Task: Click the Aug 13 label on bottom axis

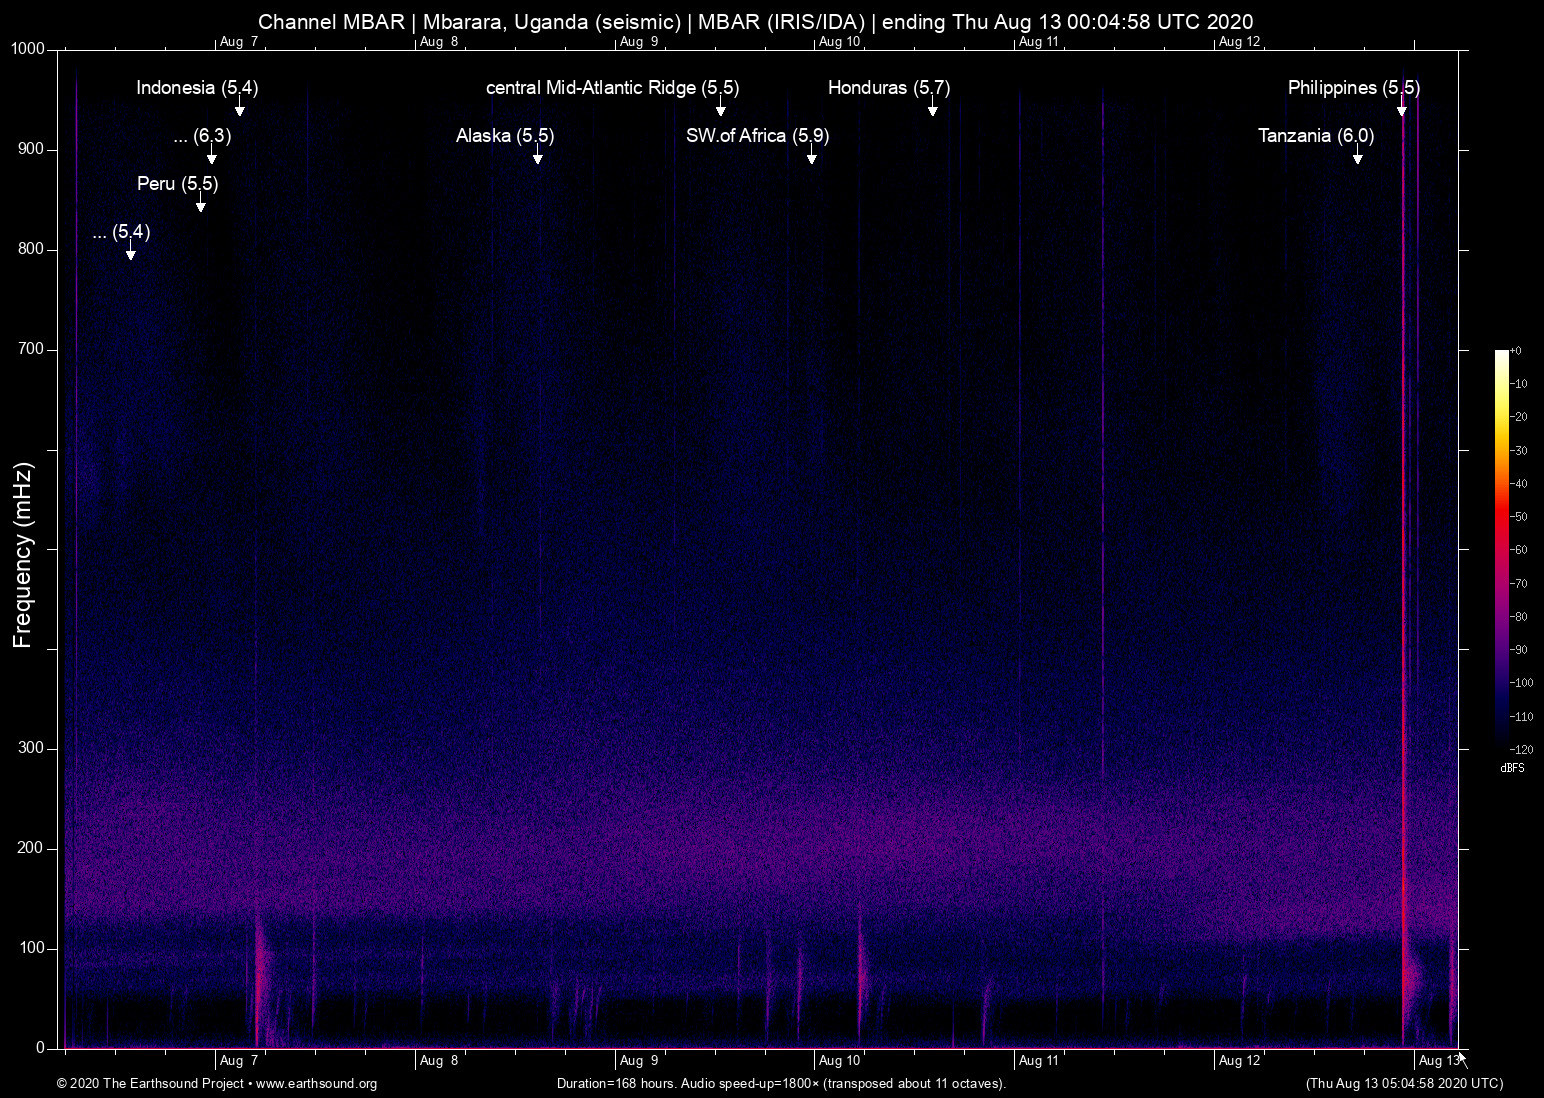Action: tap(1438, 1061)
